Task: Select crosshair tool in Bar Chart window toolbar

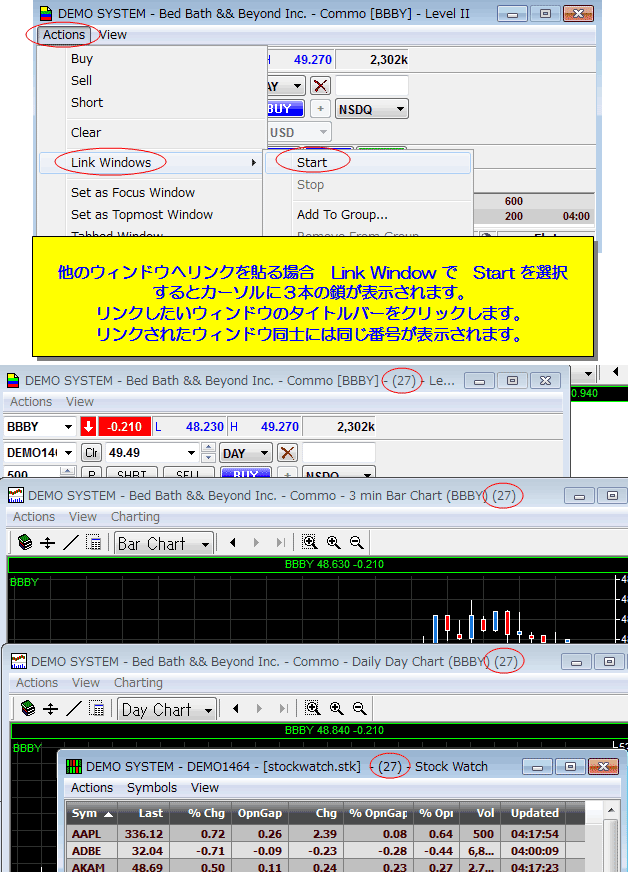Action: click(x=48, y=543)
